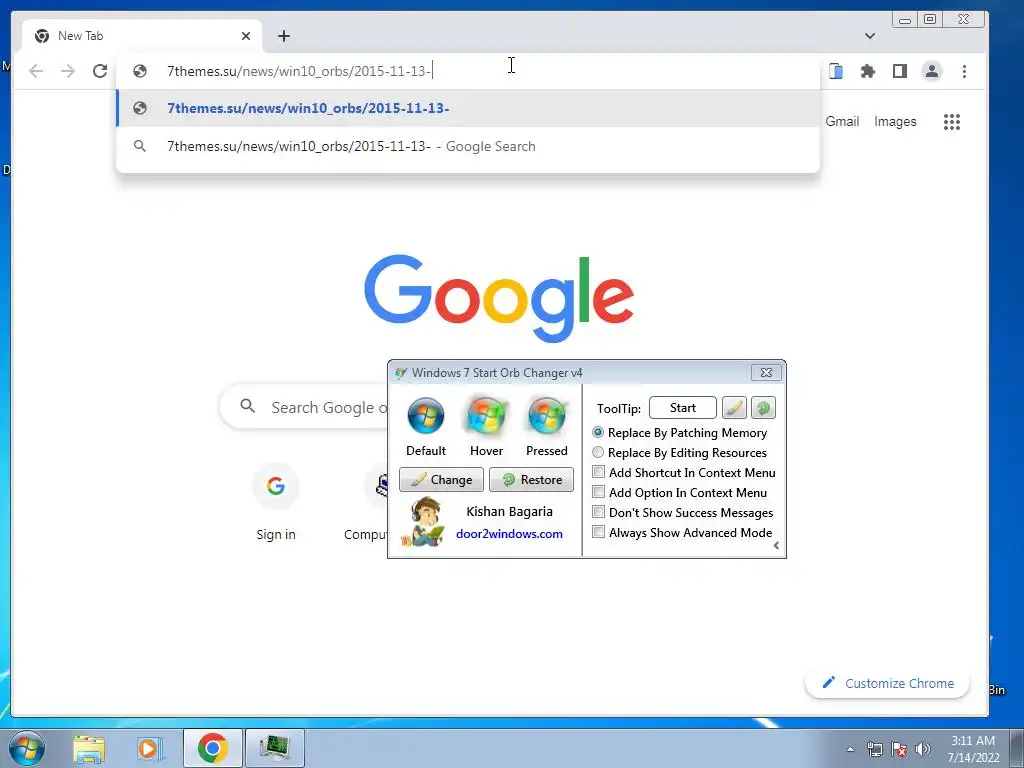Image resolution: width=1024 pixels, height=768 pixels.
Task: Click the Restore button
Action: pyautogui.click(x=532, y=479)
